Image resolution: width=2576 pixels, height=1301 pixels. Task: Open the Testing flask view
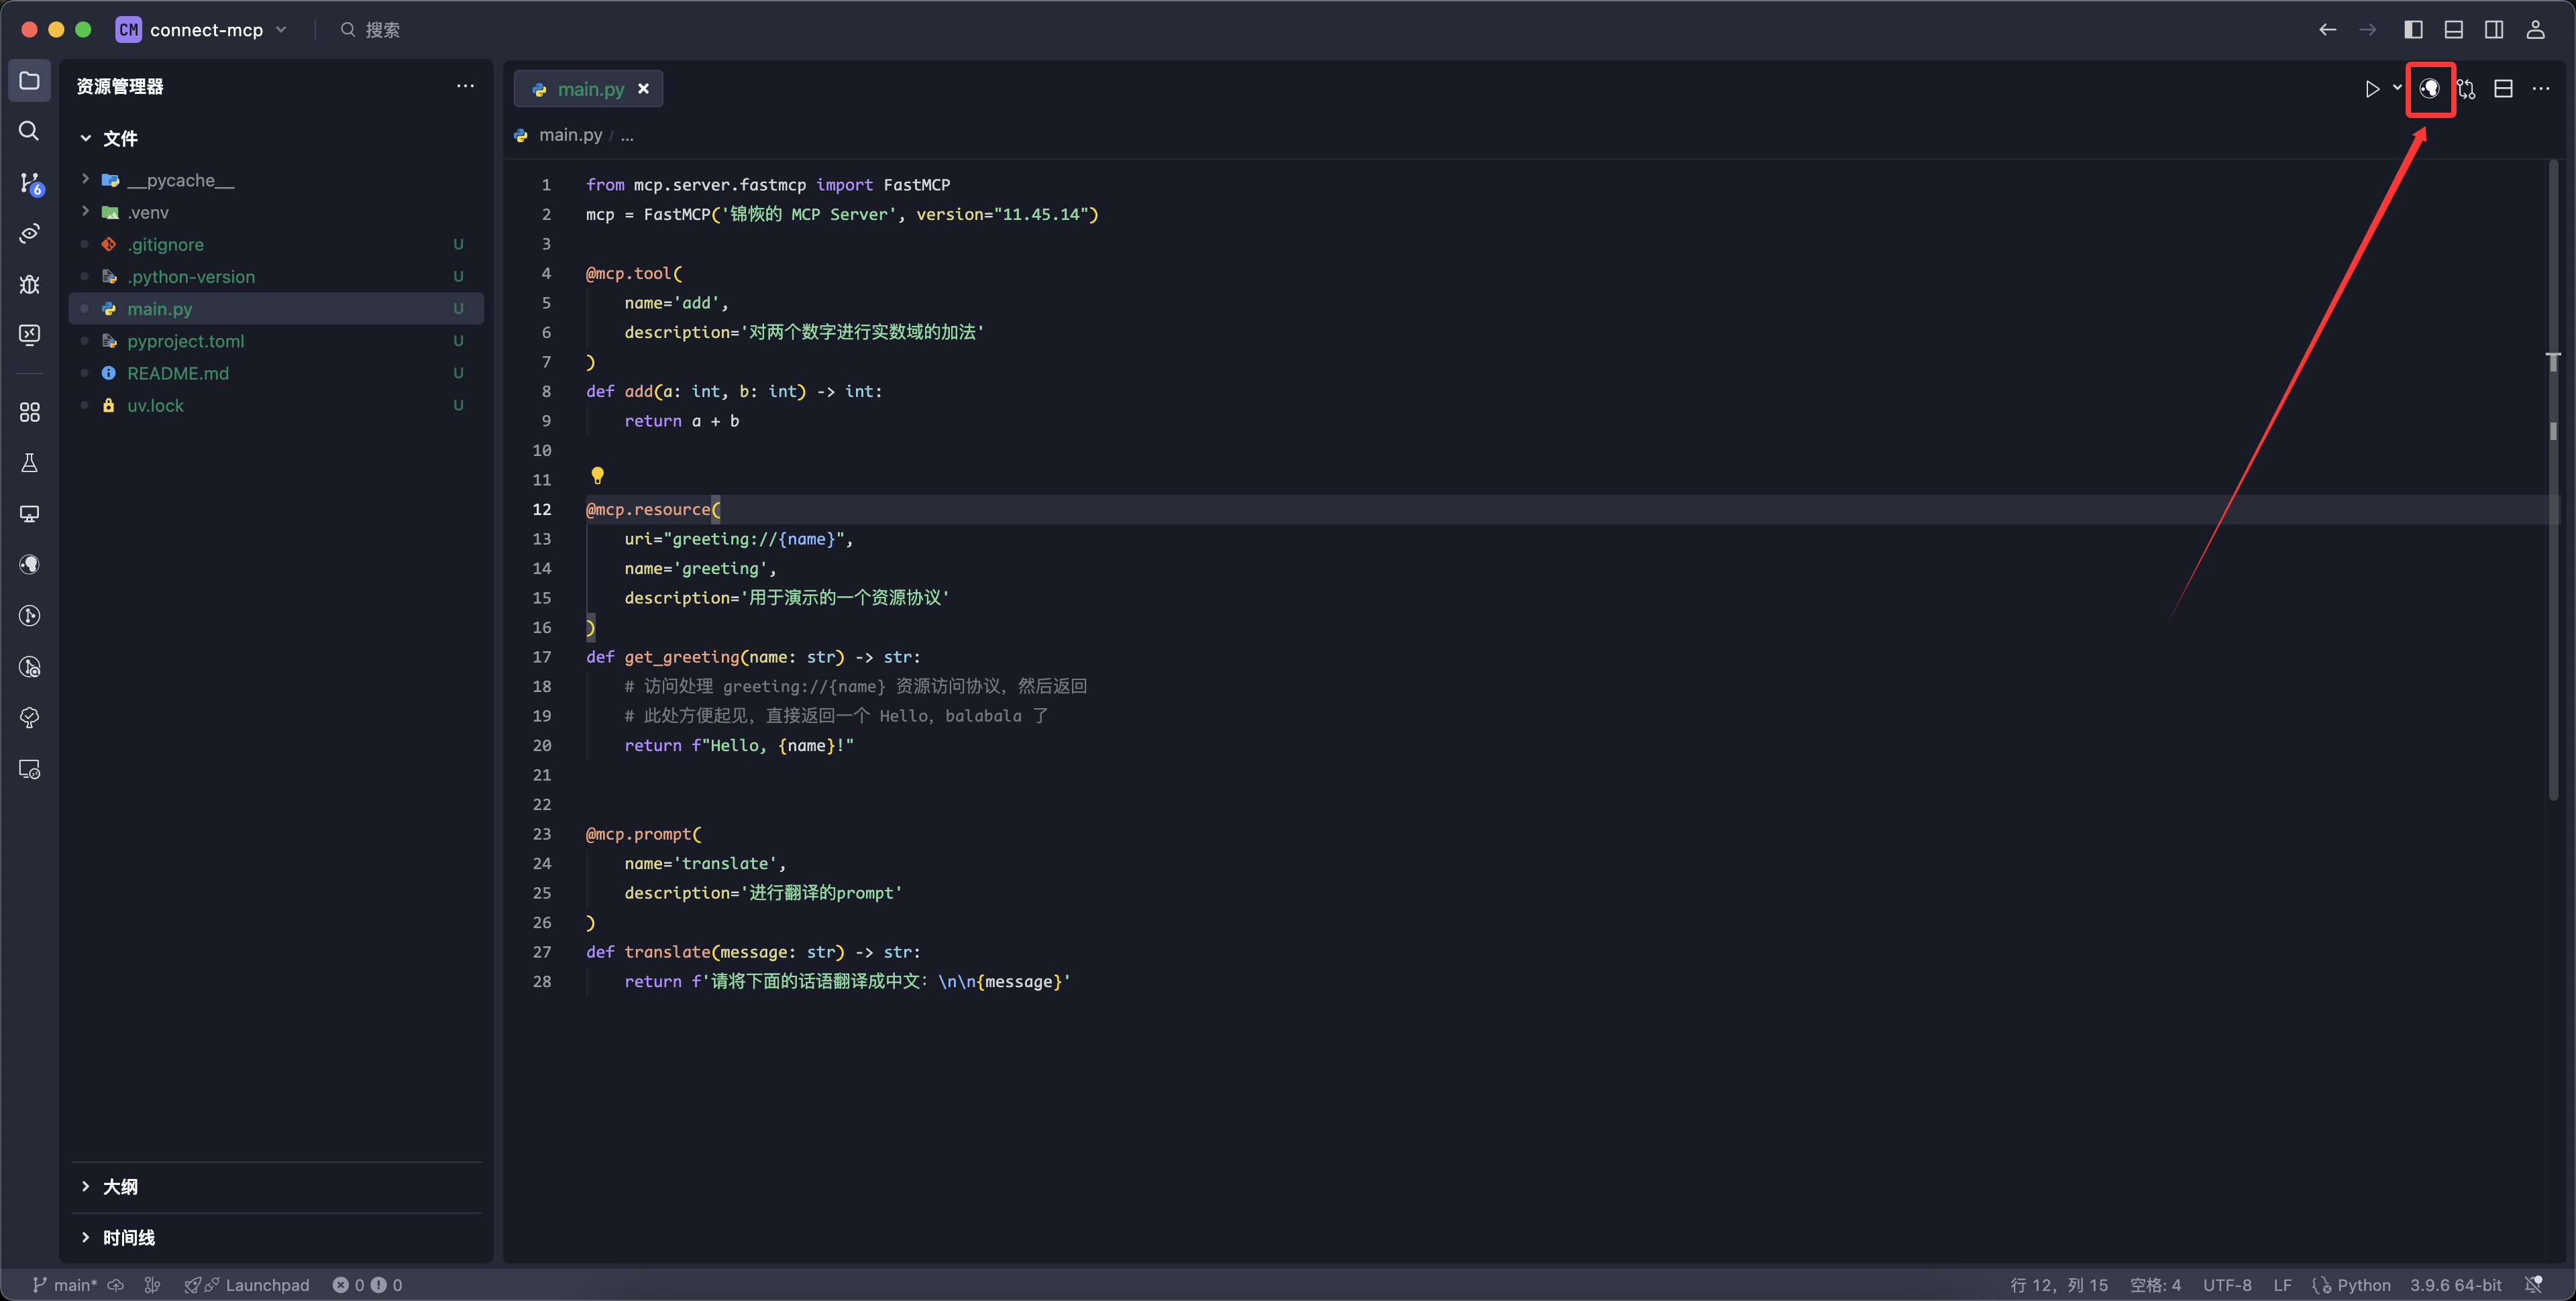[x=29, y=463]
